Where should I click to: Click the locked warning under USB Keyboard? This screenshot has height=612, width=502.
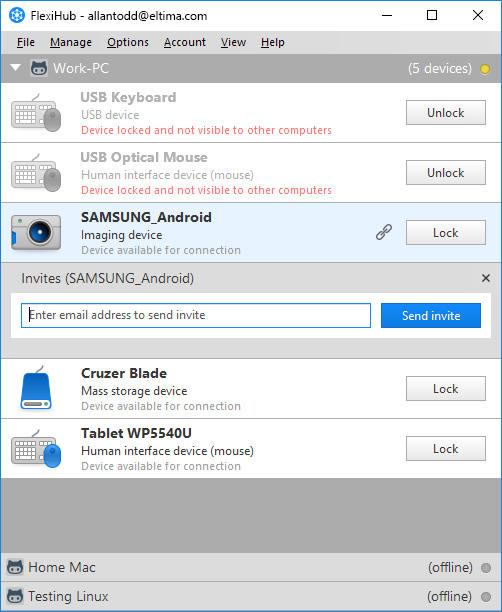click(206, 130)
